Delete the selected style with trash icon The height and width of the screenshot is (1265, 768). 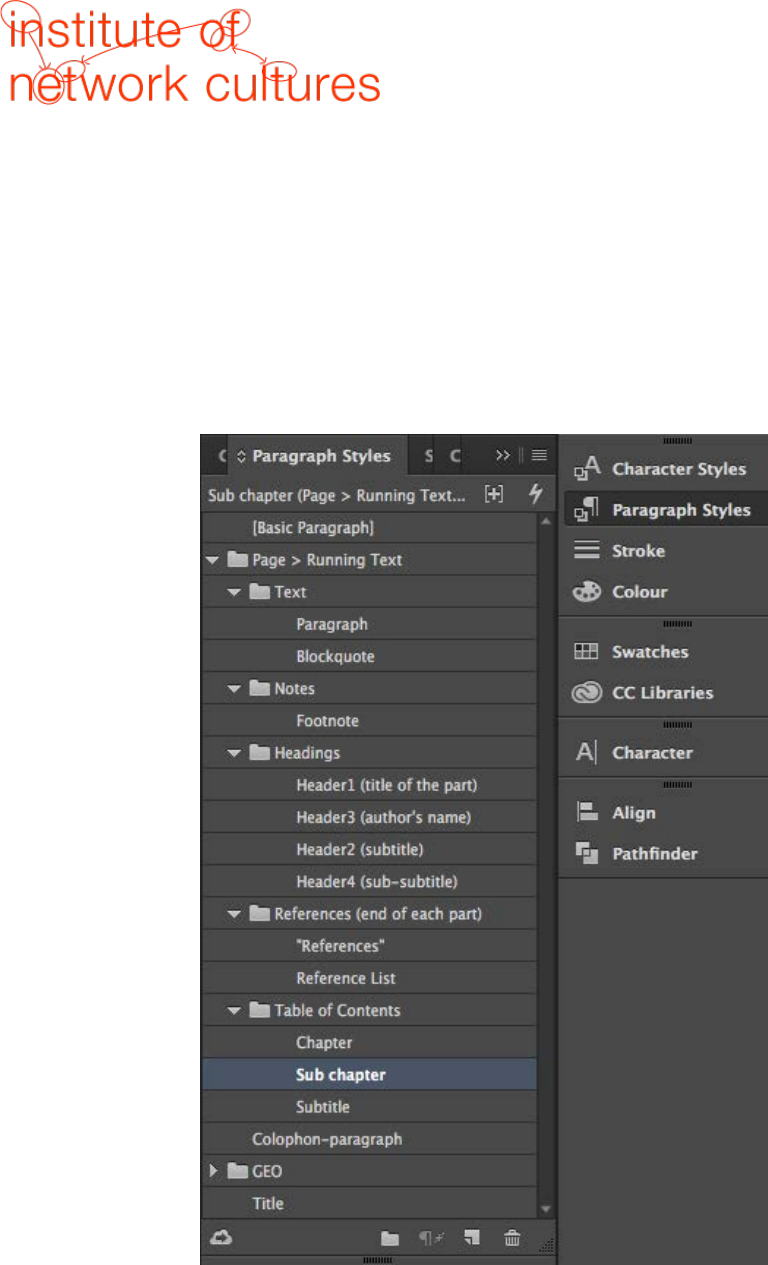[x=512, y=1238]
